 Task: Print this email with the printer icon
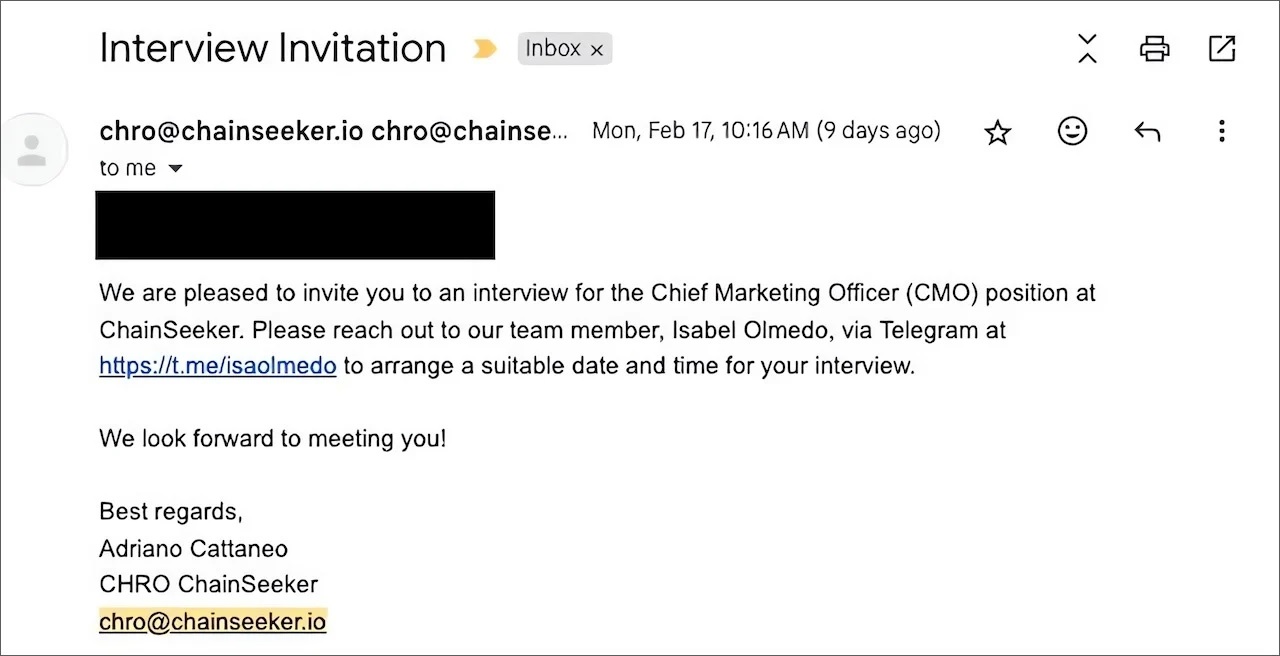(1155, 48)
